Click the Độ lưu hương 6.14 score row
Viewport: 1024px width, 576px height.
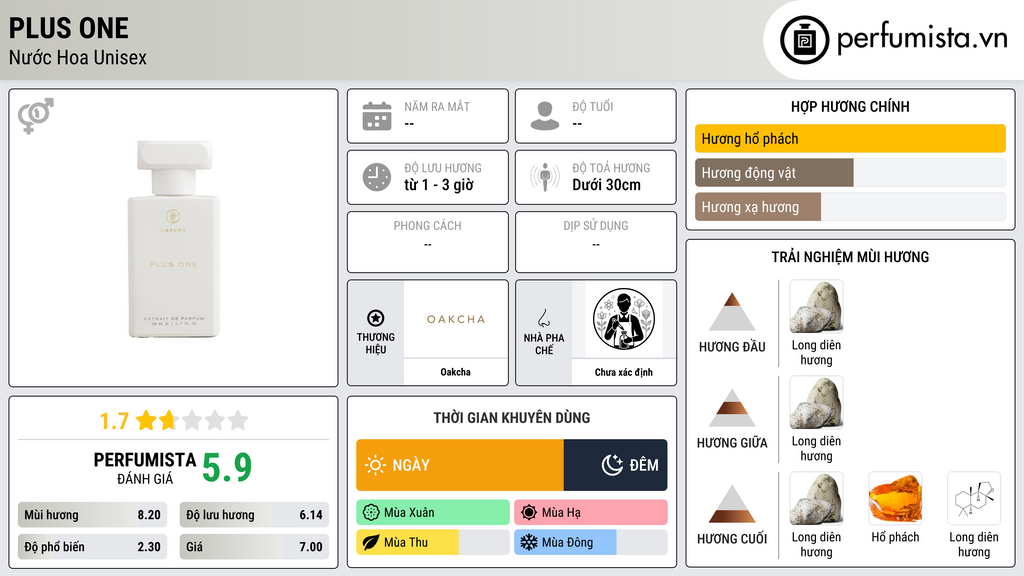(x=254, y=515)
